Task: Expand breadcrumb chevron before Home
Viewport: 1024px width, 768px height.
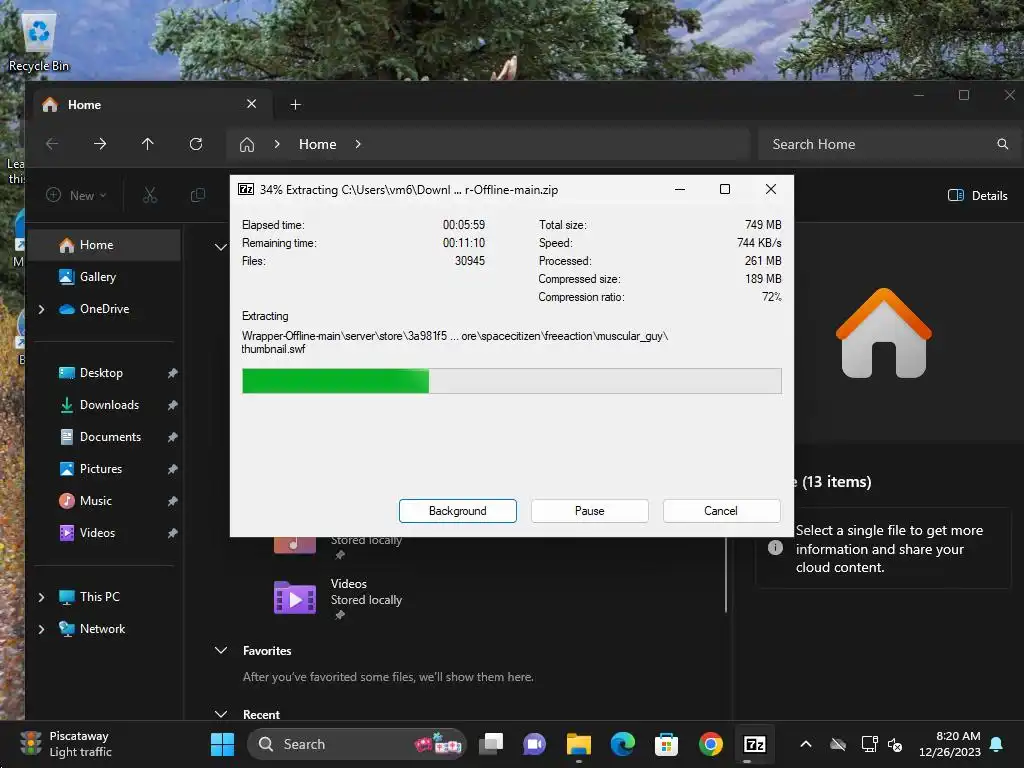Action: pos(277,144)
